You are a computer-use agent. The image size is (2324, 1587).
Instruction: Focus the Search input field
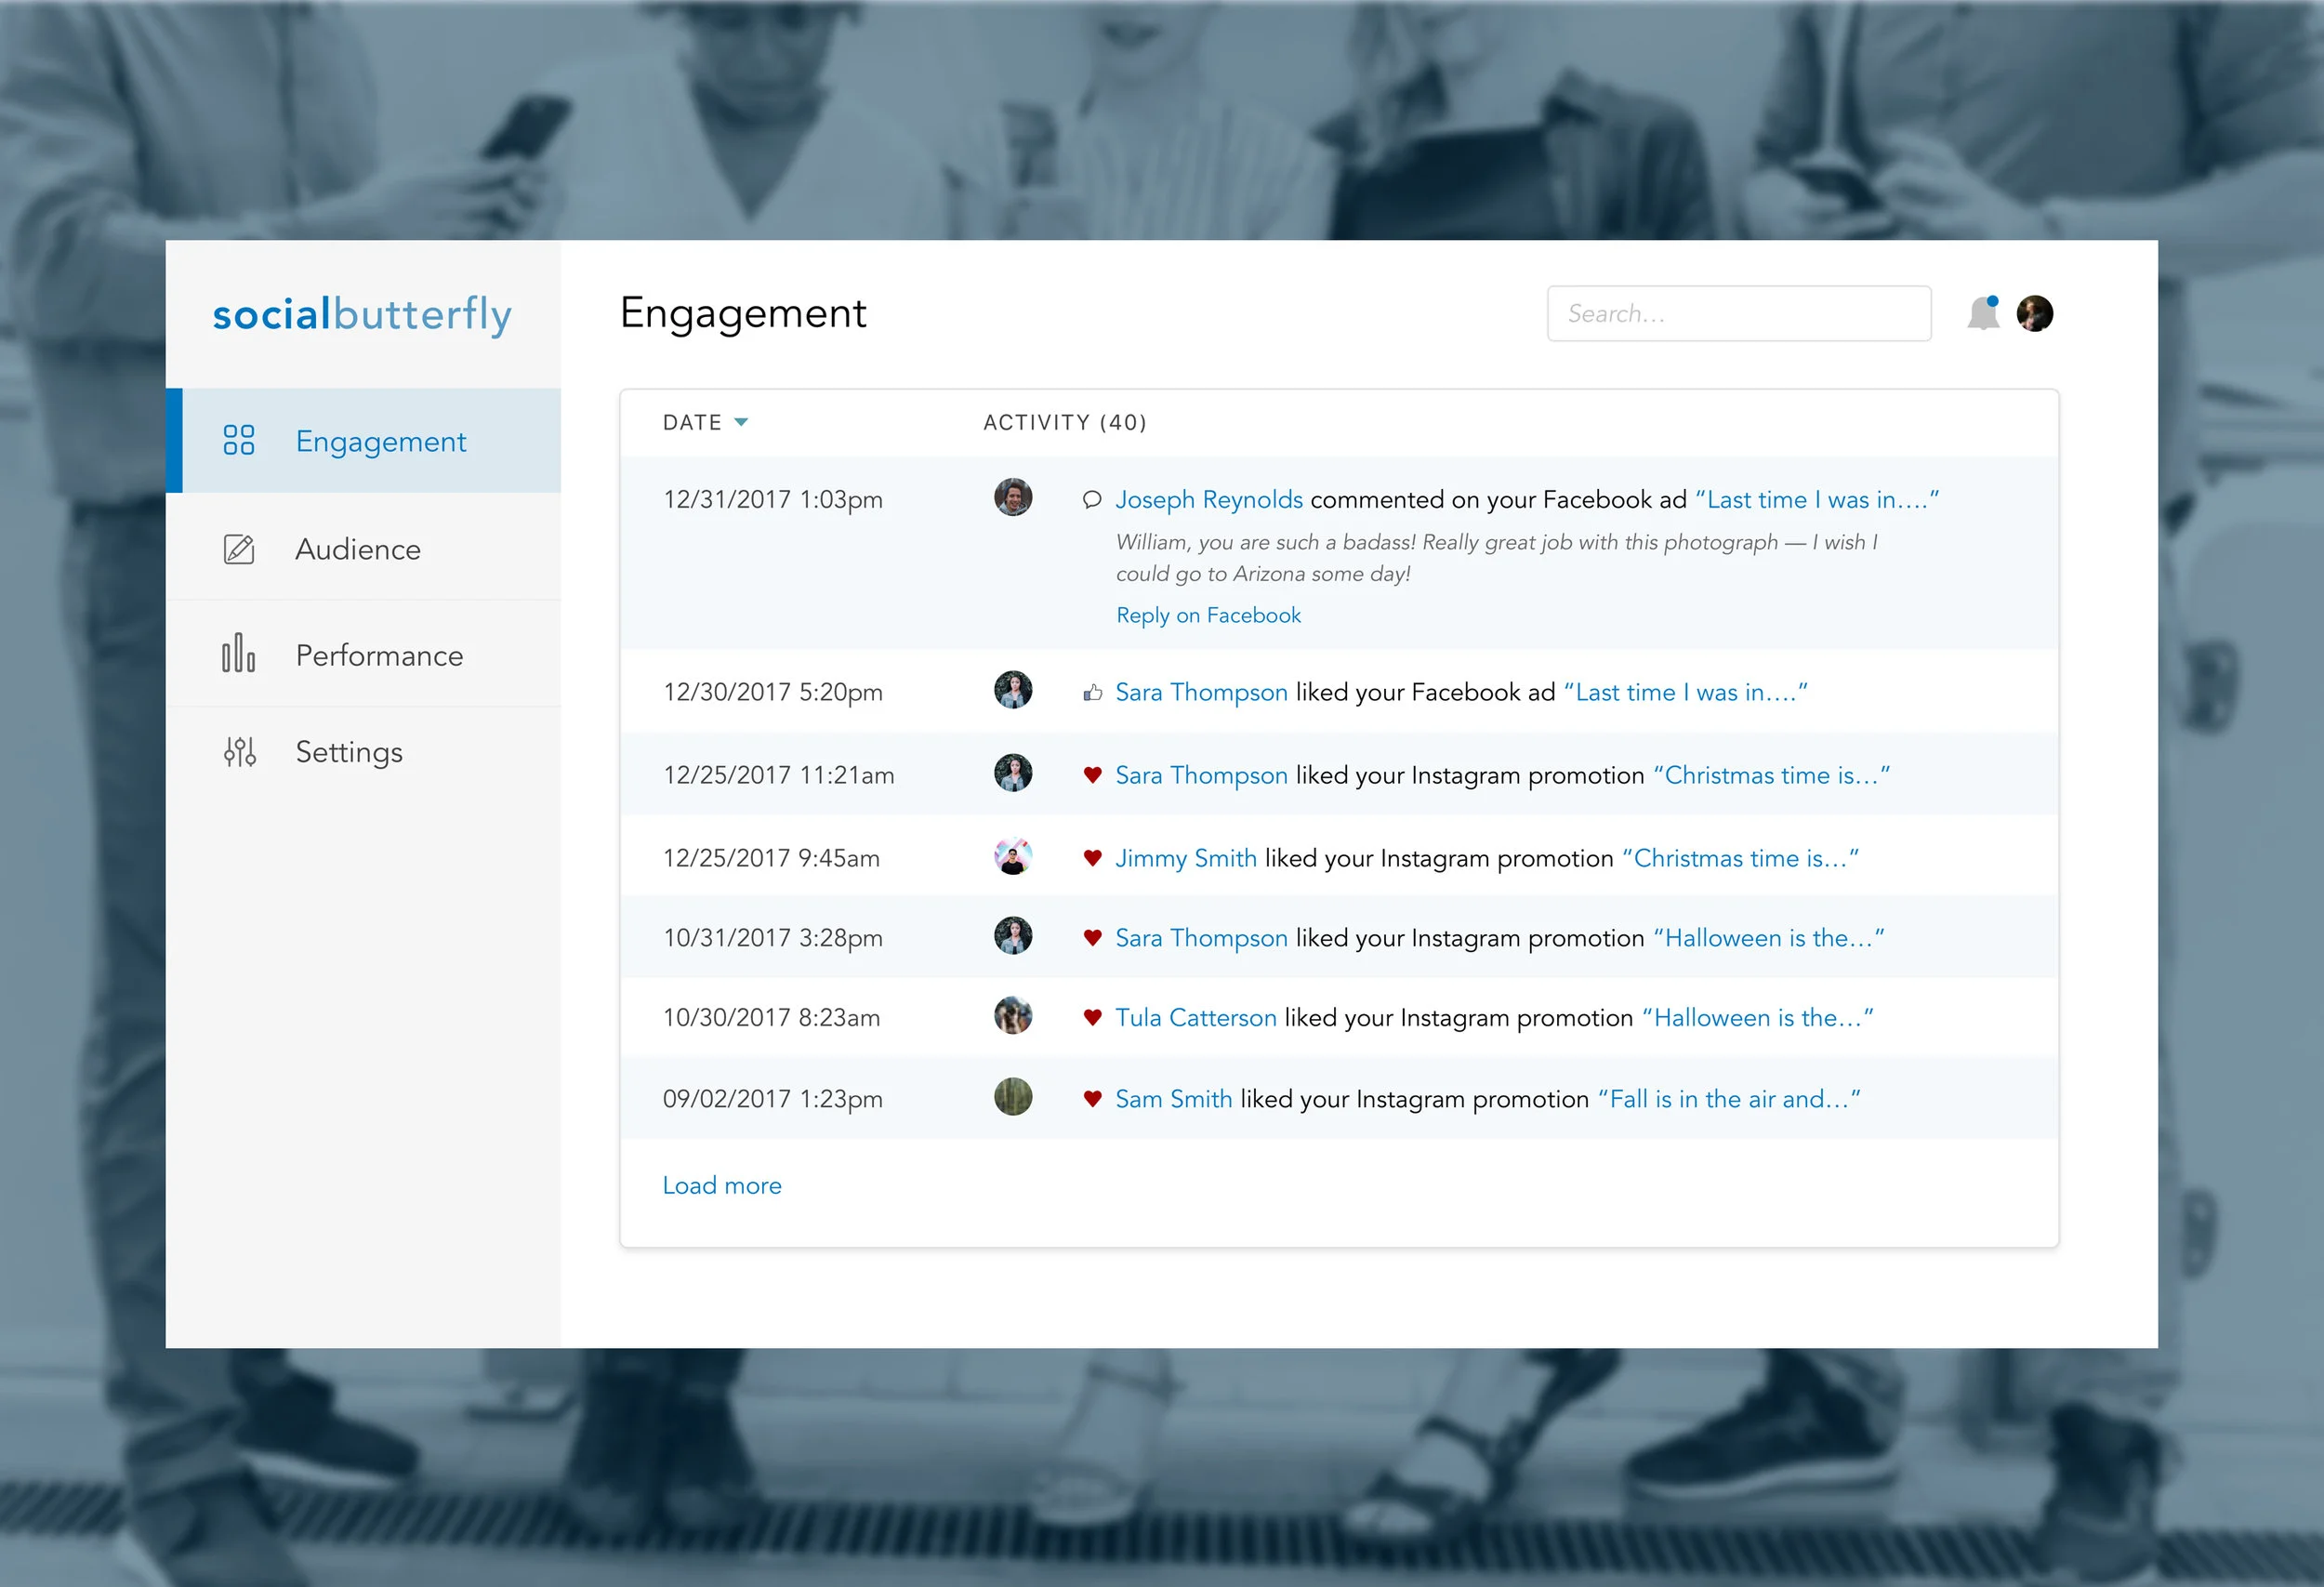point(1738,314)
